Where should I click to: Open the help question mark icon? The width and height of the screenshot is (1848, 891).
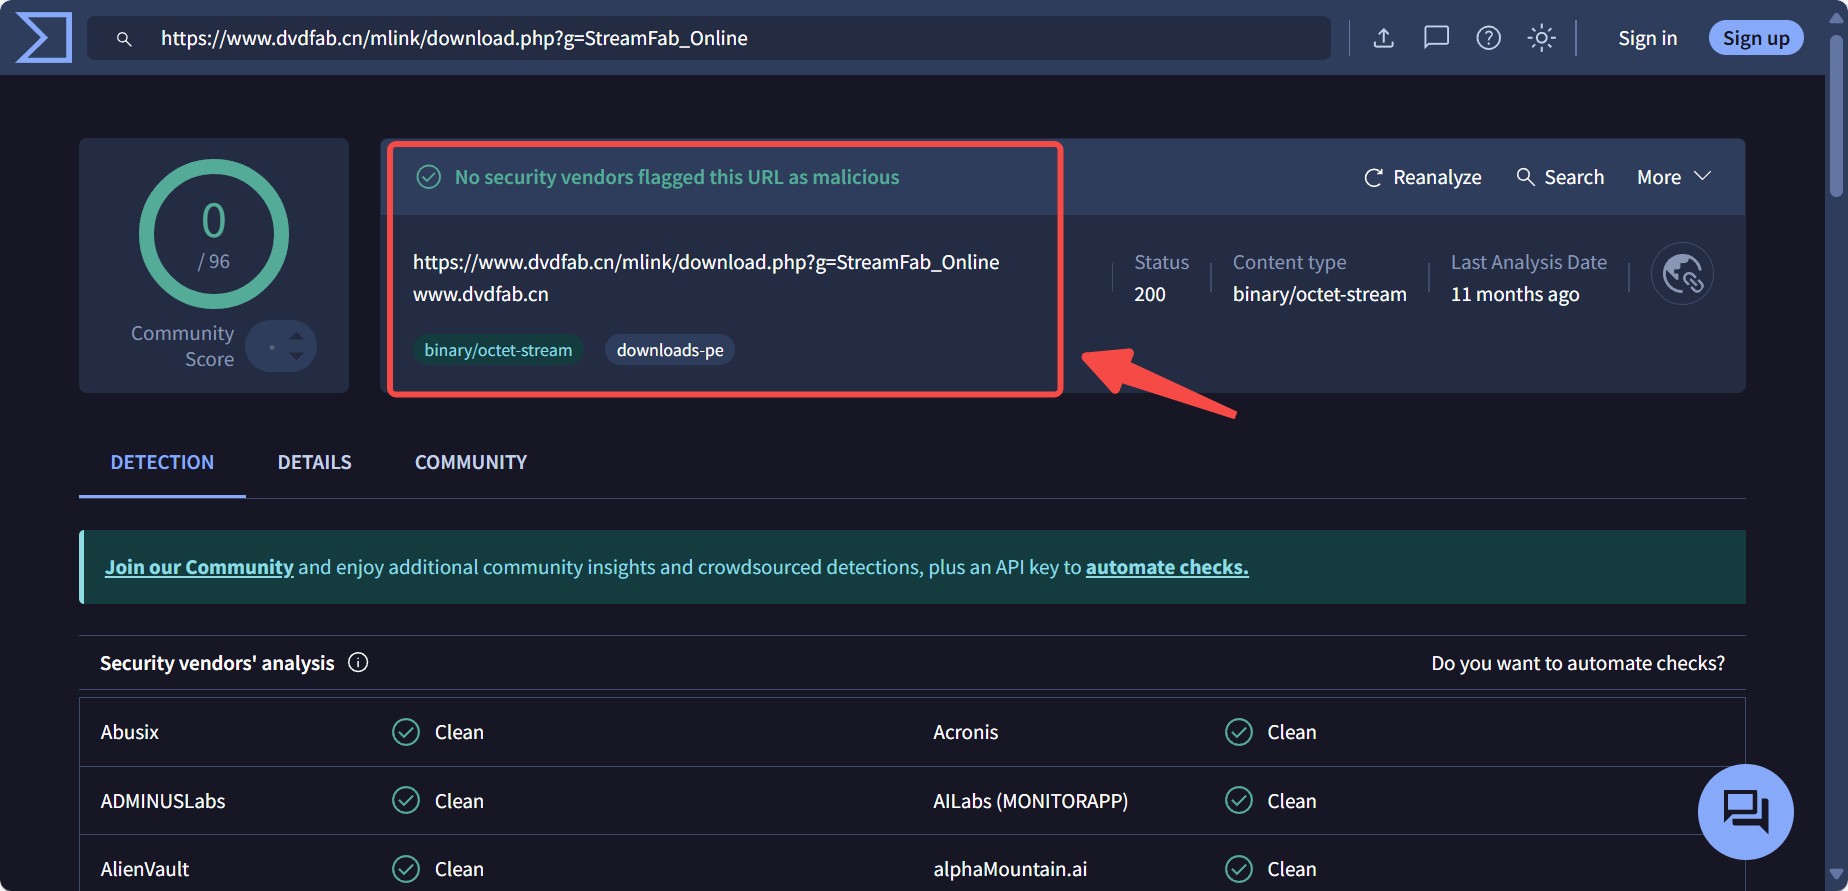[1488, 38]
